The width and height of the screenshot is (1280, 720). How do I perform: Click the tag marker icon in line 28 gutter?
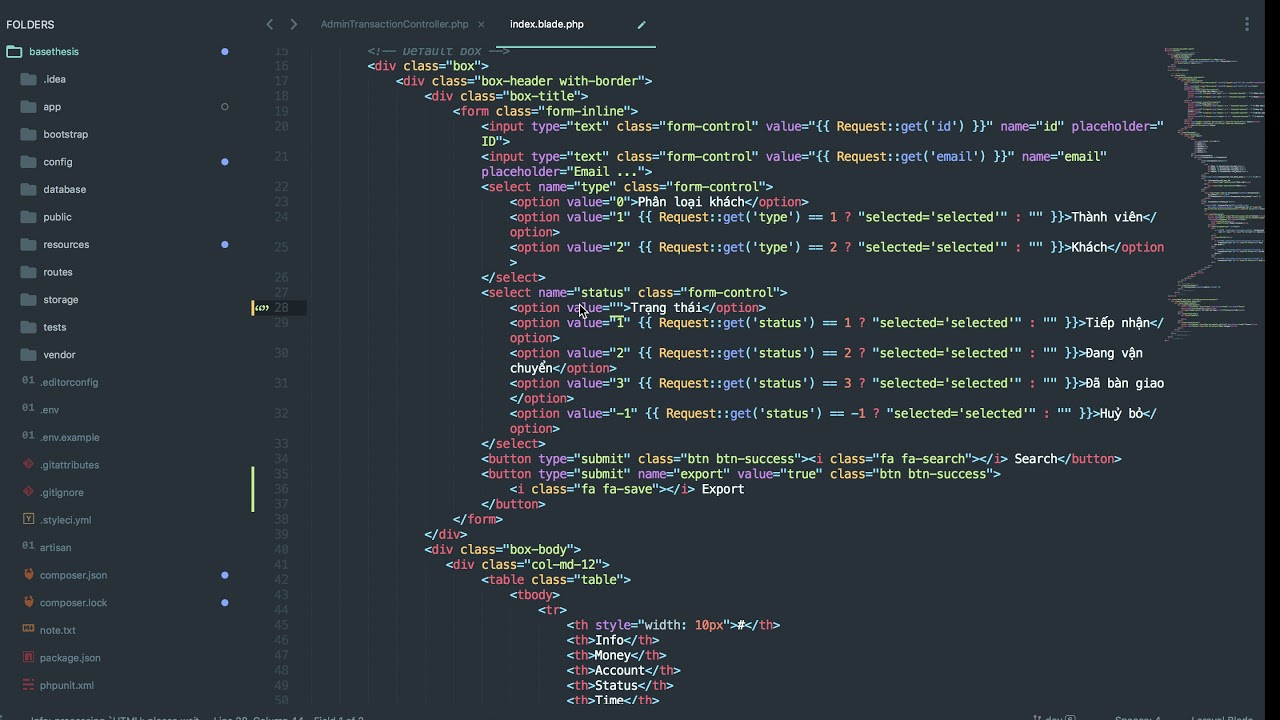(x=262, y=308)
